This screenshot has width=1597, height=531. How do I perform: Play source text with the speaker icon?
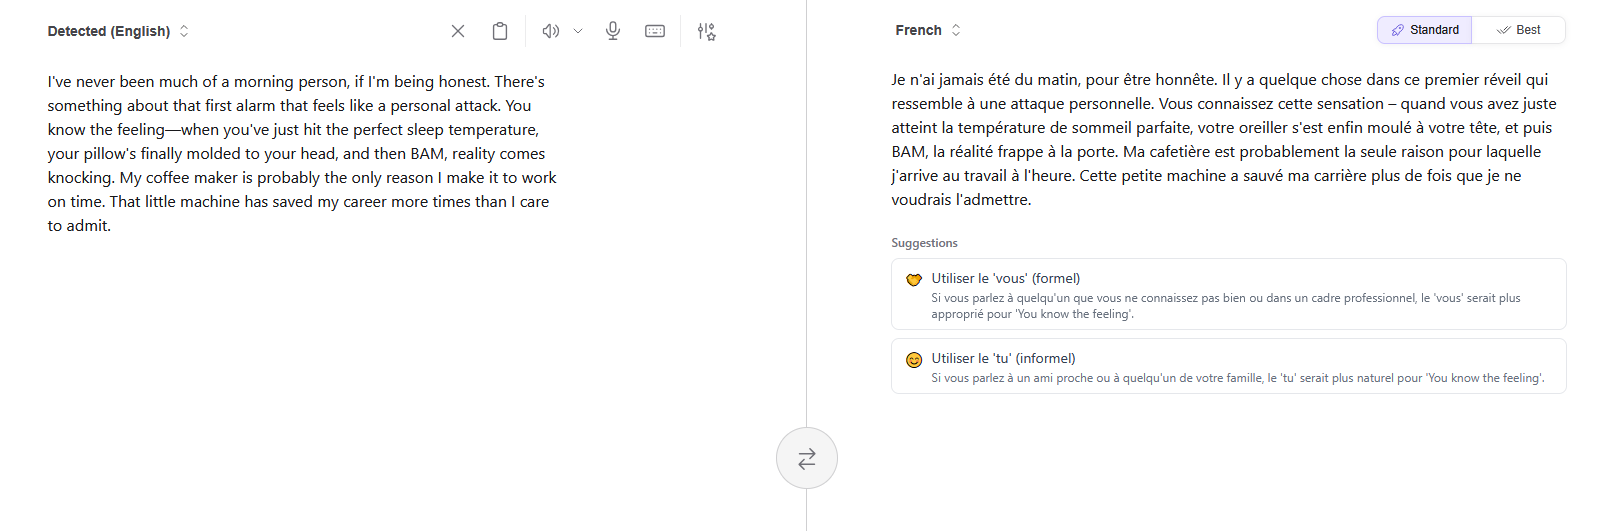pyautogui.click(x=550, y=31)
